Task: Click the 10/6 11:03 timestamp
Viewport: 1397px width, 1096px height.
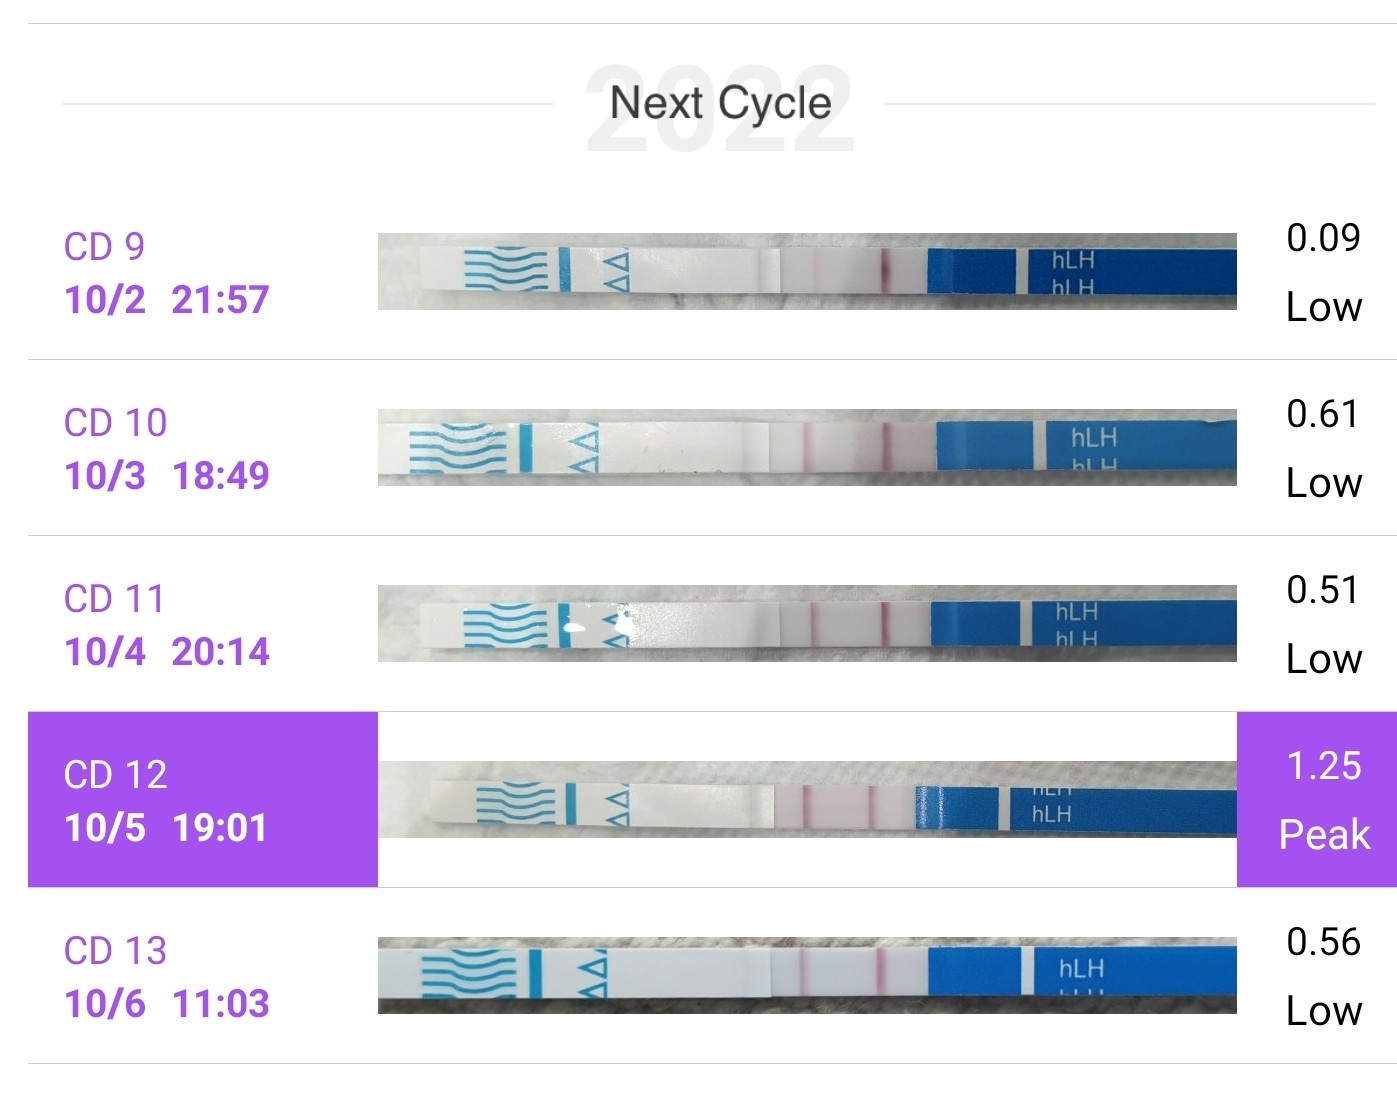Action: click(x=167, y=1004)
